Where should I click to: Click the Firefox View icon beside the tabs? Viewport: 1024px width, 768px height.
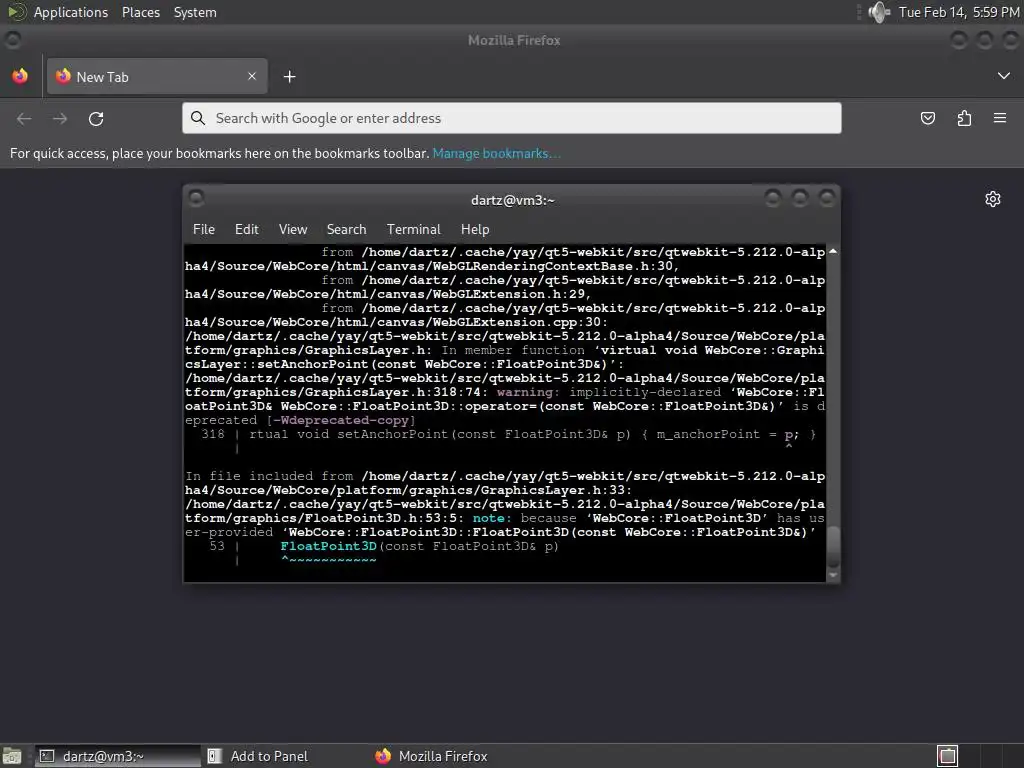tap(20, 76)
